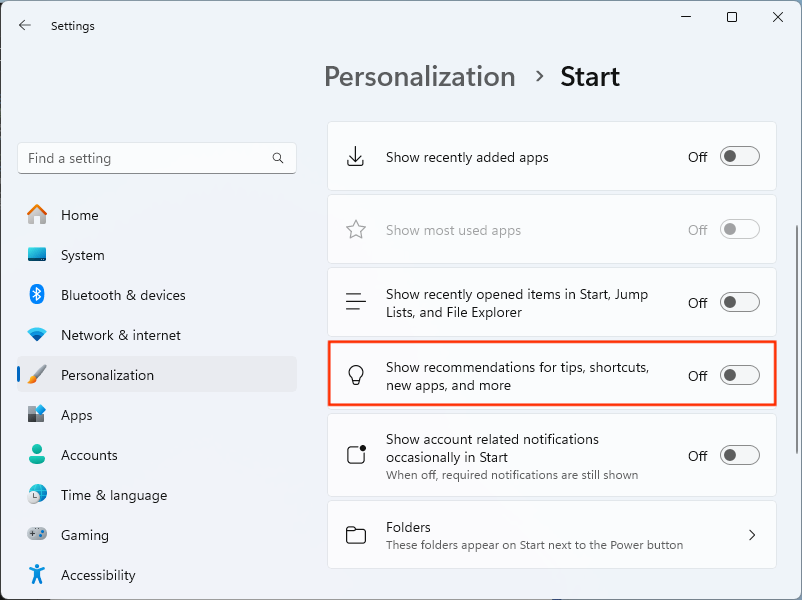
Task: Click the Bluetooth icon in sidebar
Action: pos(37,295)
